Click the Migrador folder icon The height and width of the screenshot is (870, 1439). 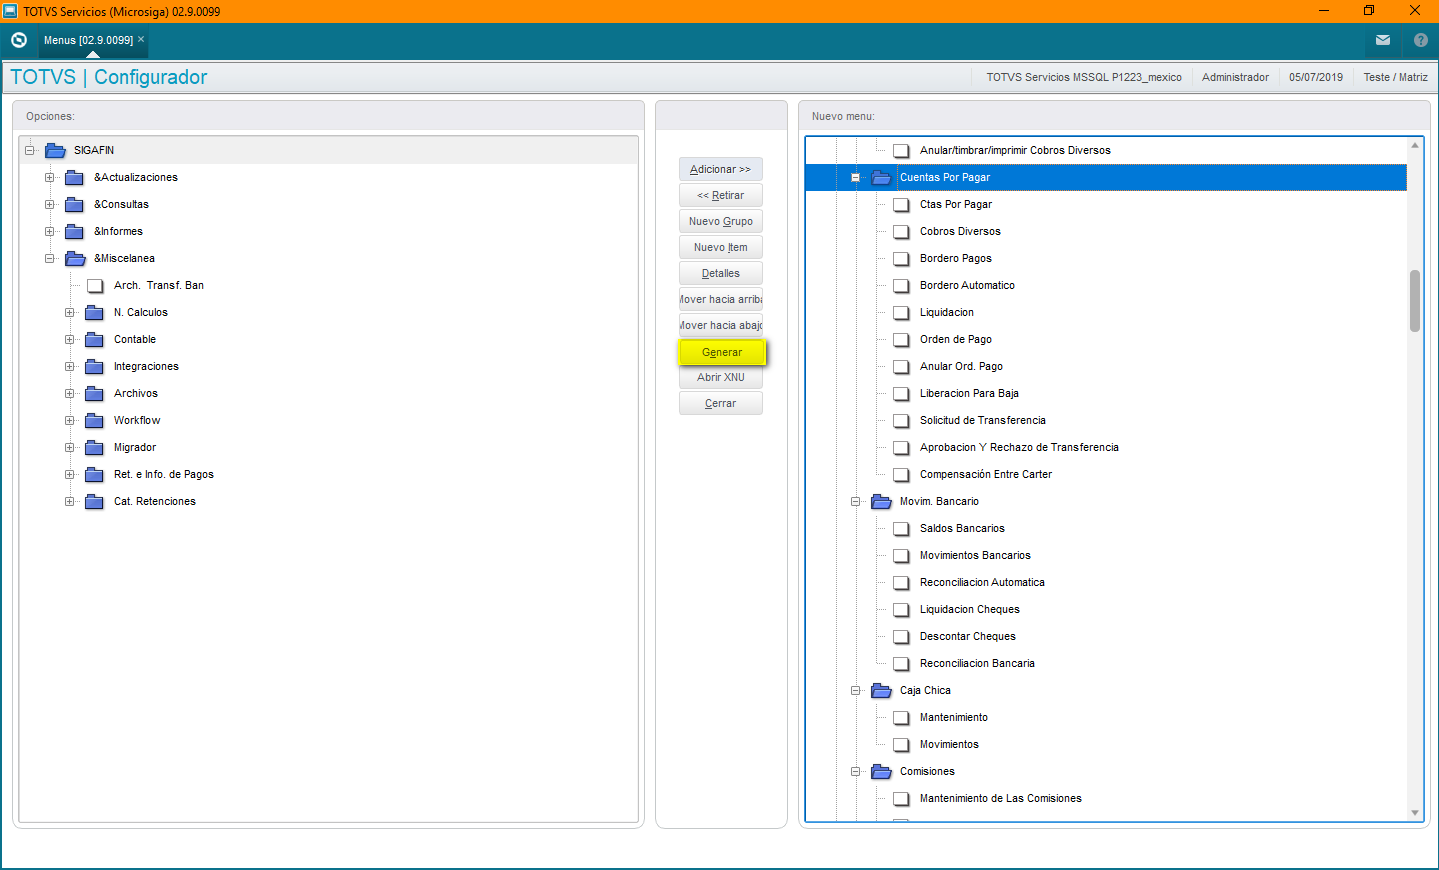click(x=94, y=447)
